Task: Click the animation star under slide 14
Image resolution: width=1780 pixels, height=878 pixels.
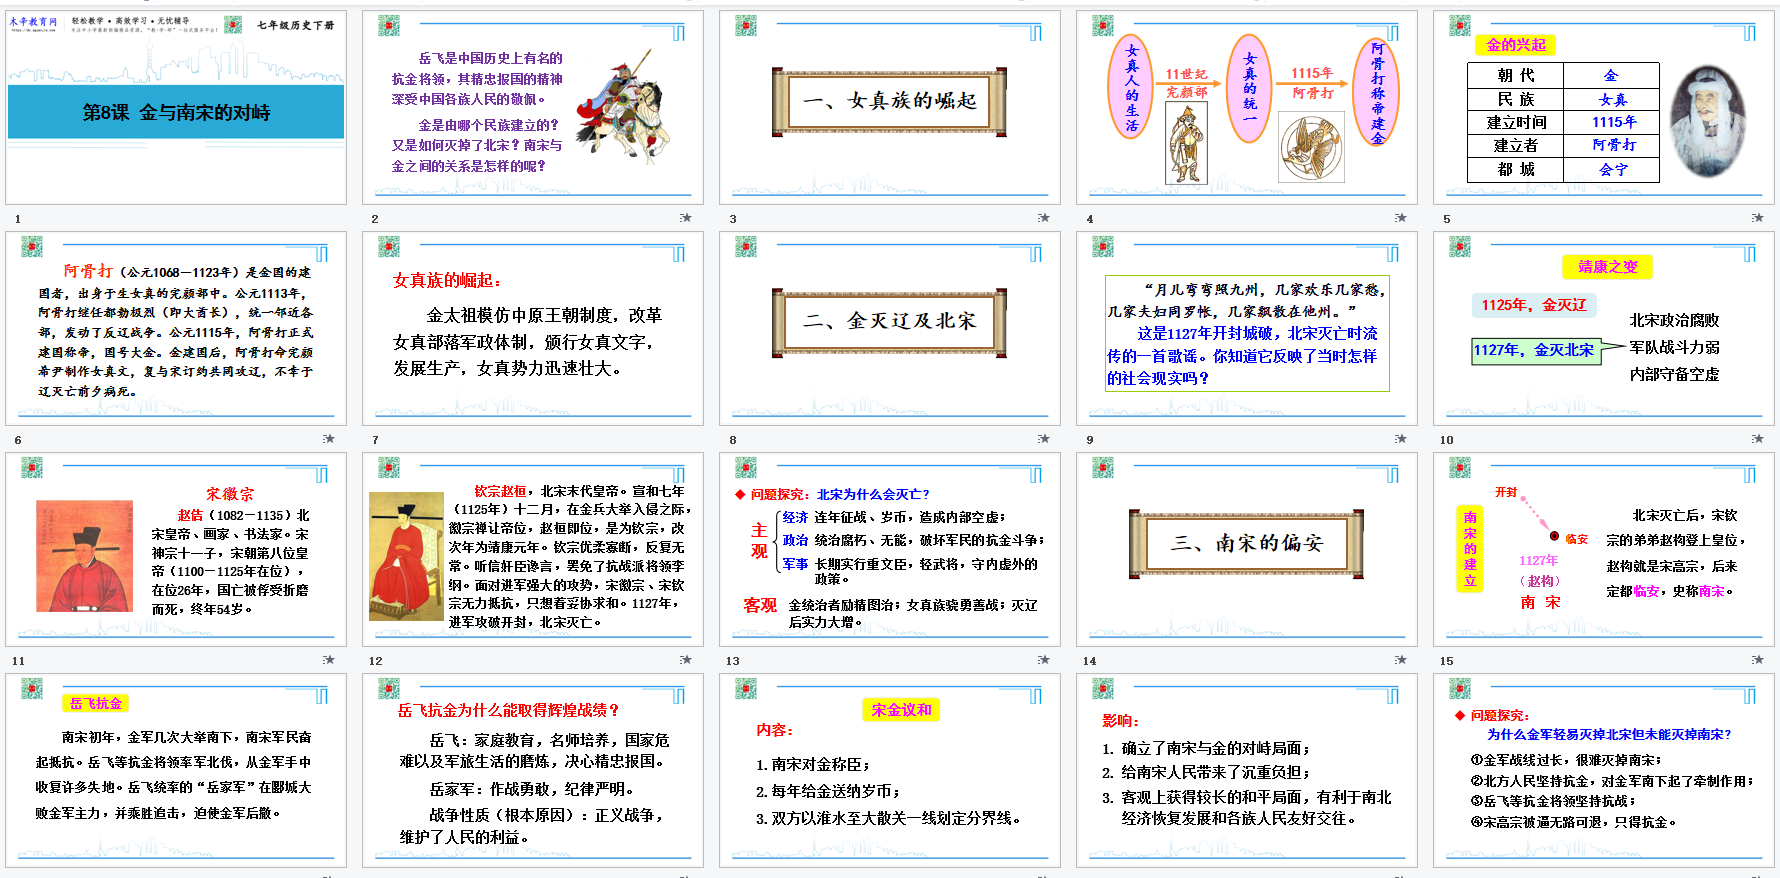Action: coord(1400,659)
